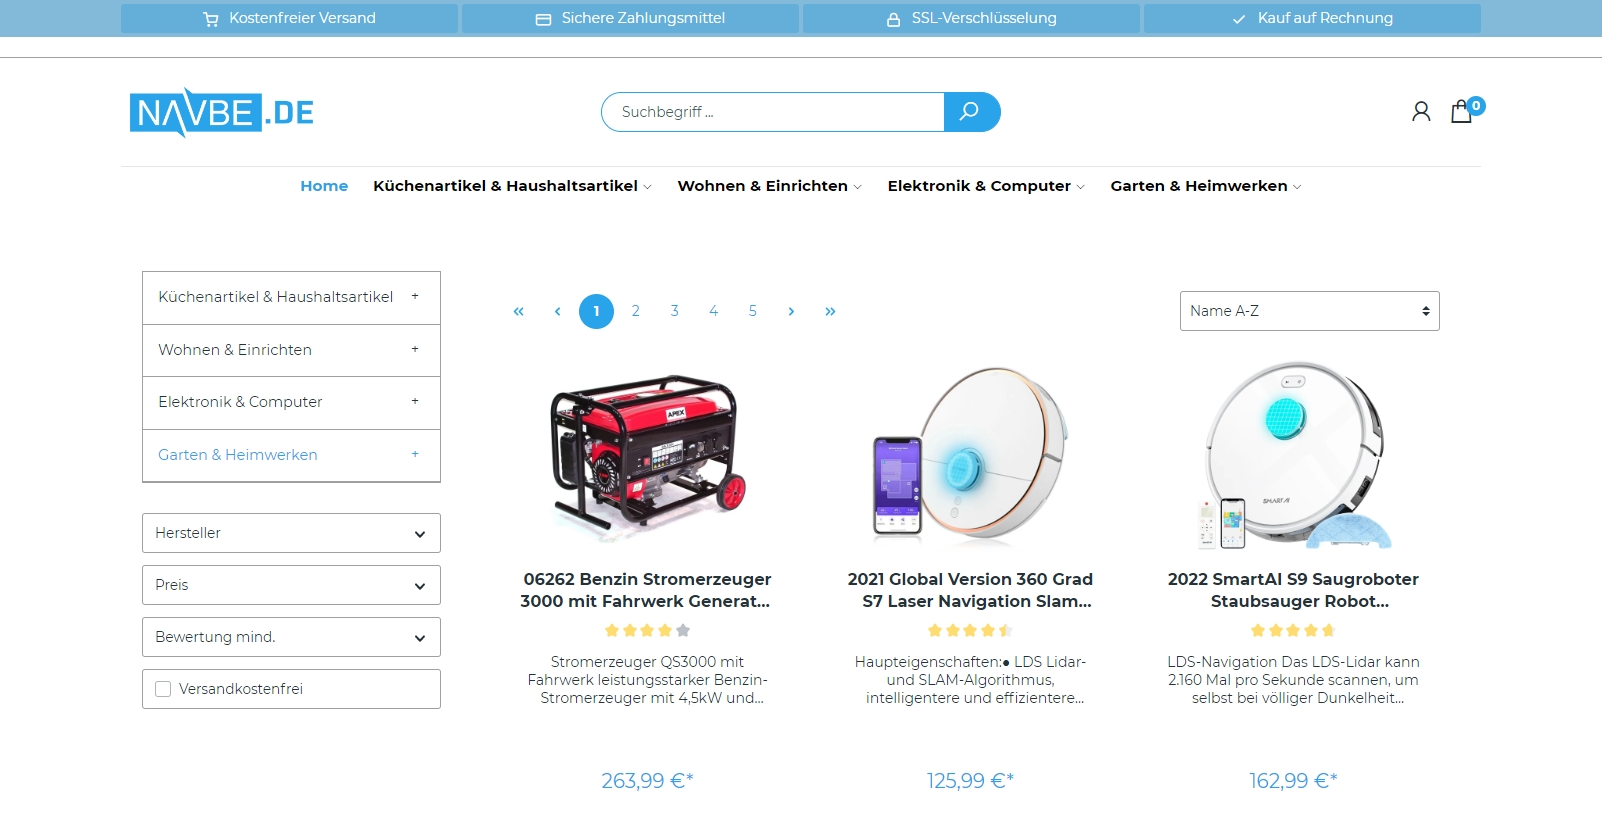The width and height of the screenshot is (1602, 827).
Task: Enable the Versandkostenfrei checkbox
Action: coord(163,689)
